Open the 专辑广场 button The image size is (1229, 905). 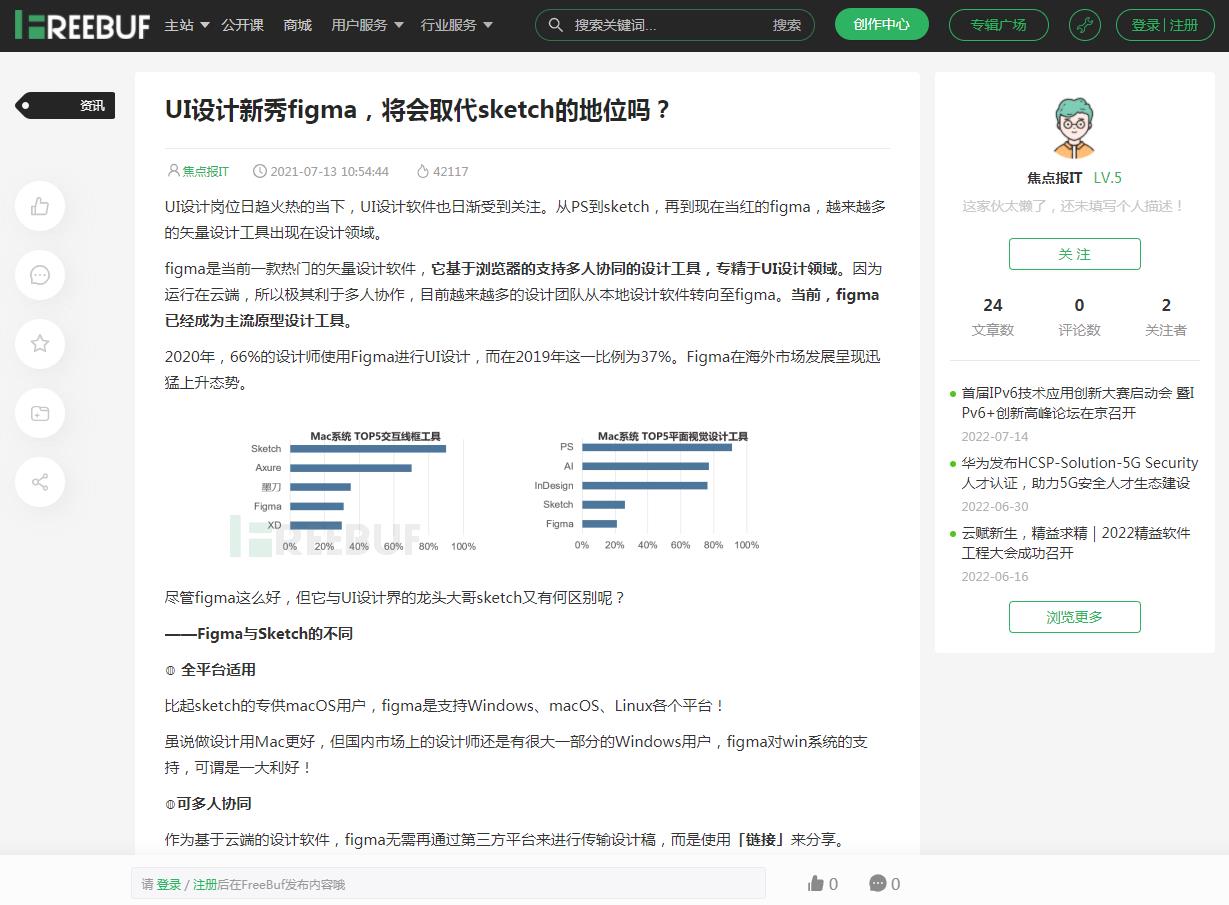click(998, 25)
